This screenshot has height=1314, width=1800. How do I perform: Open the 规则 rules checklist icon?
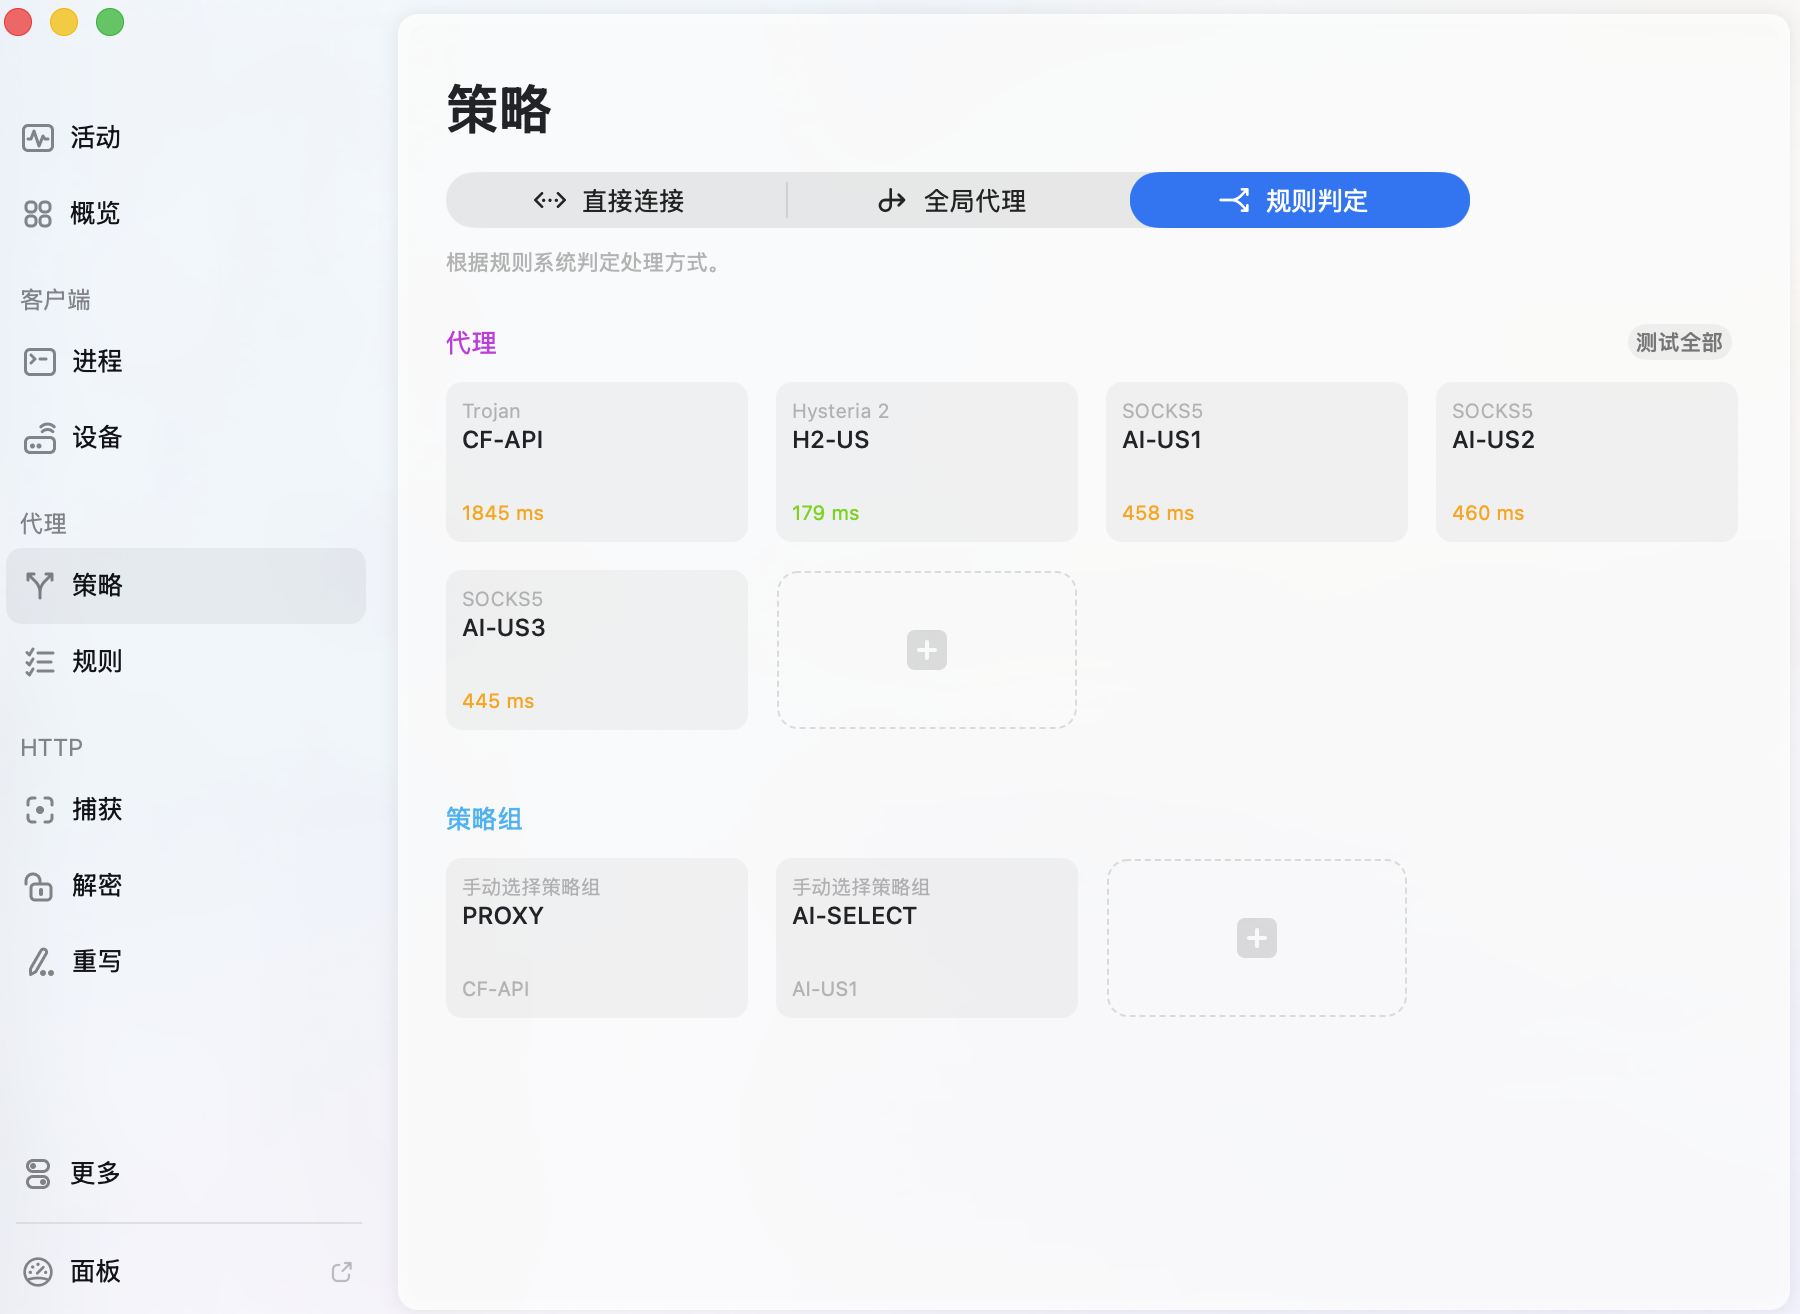[x=40, y=662]
